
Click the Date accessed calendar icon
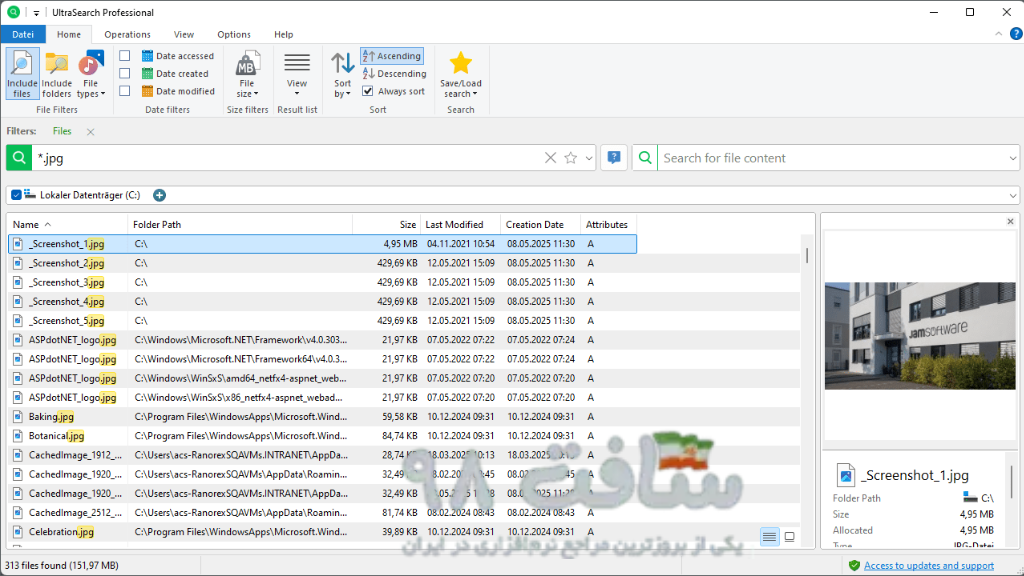(148, 56)
